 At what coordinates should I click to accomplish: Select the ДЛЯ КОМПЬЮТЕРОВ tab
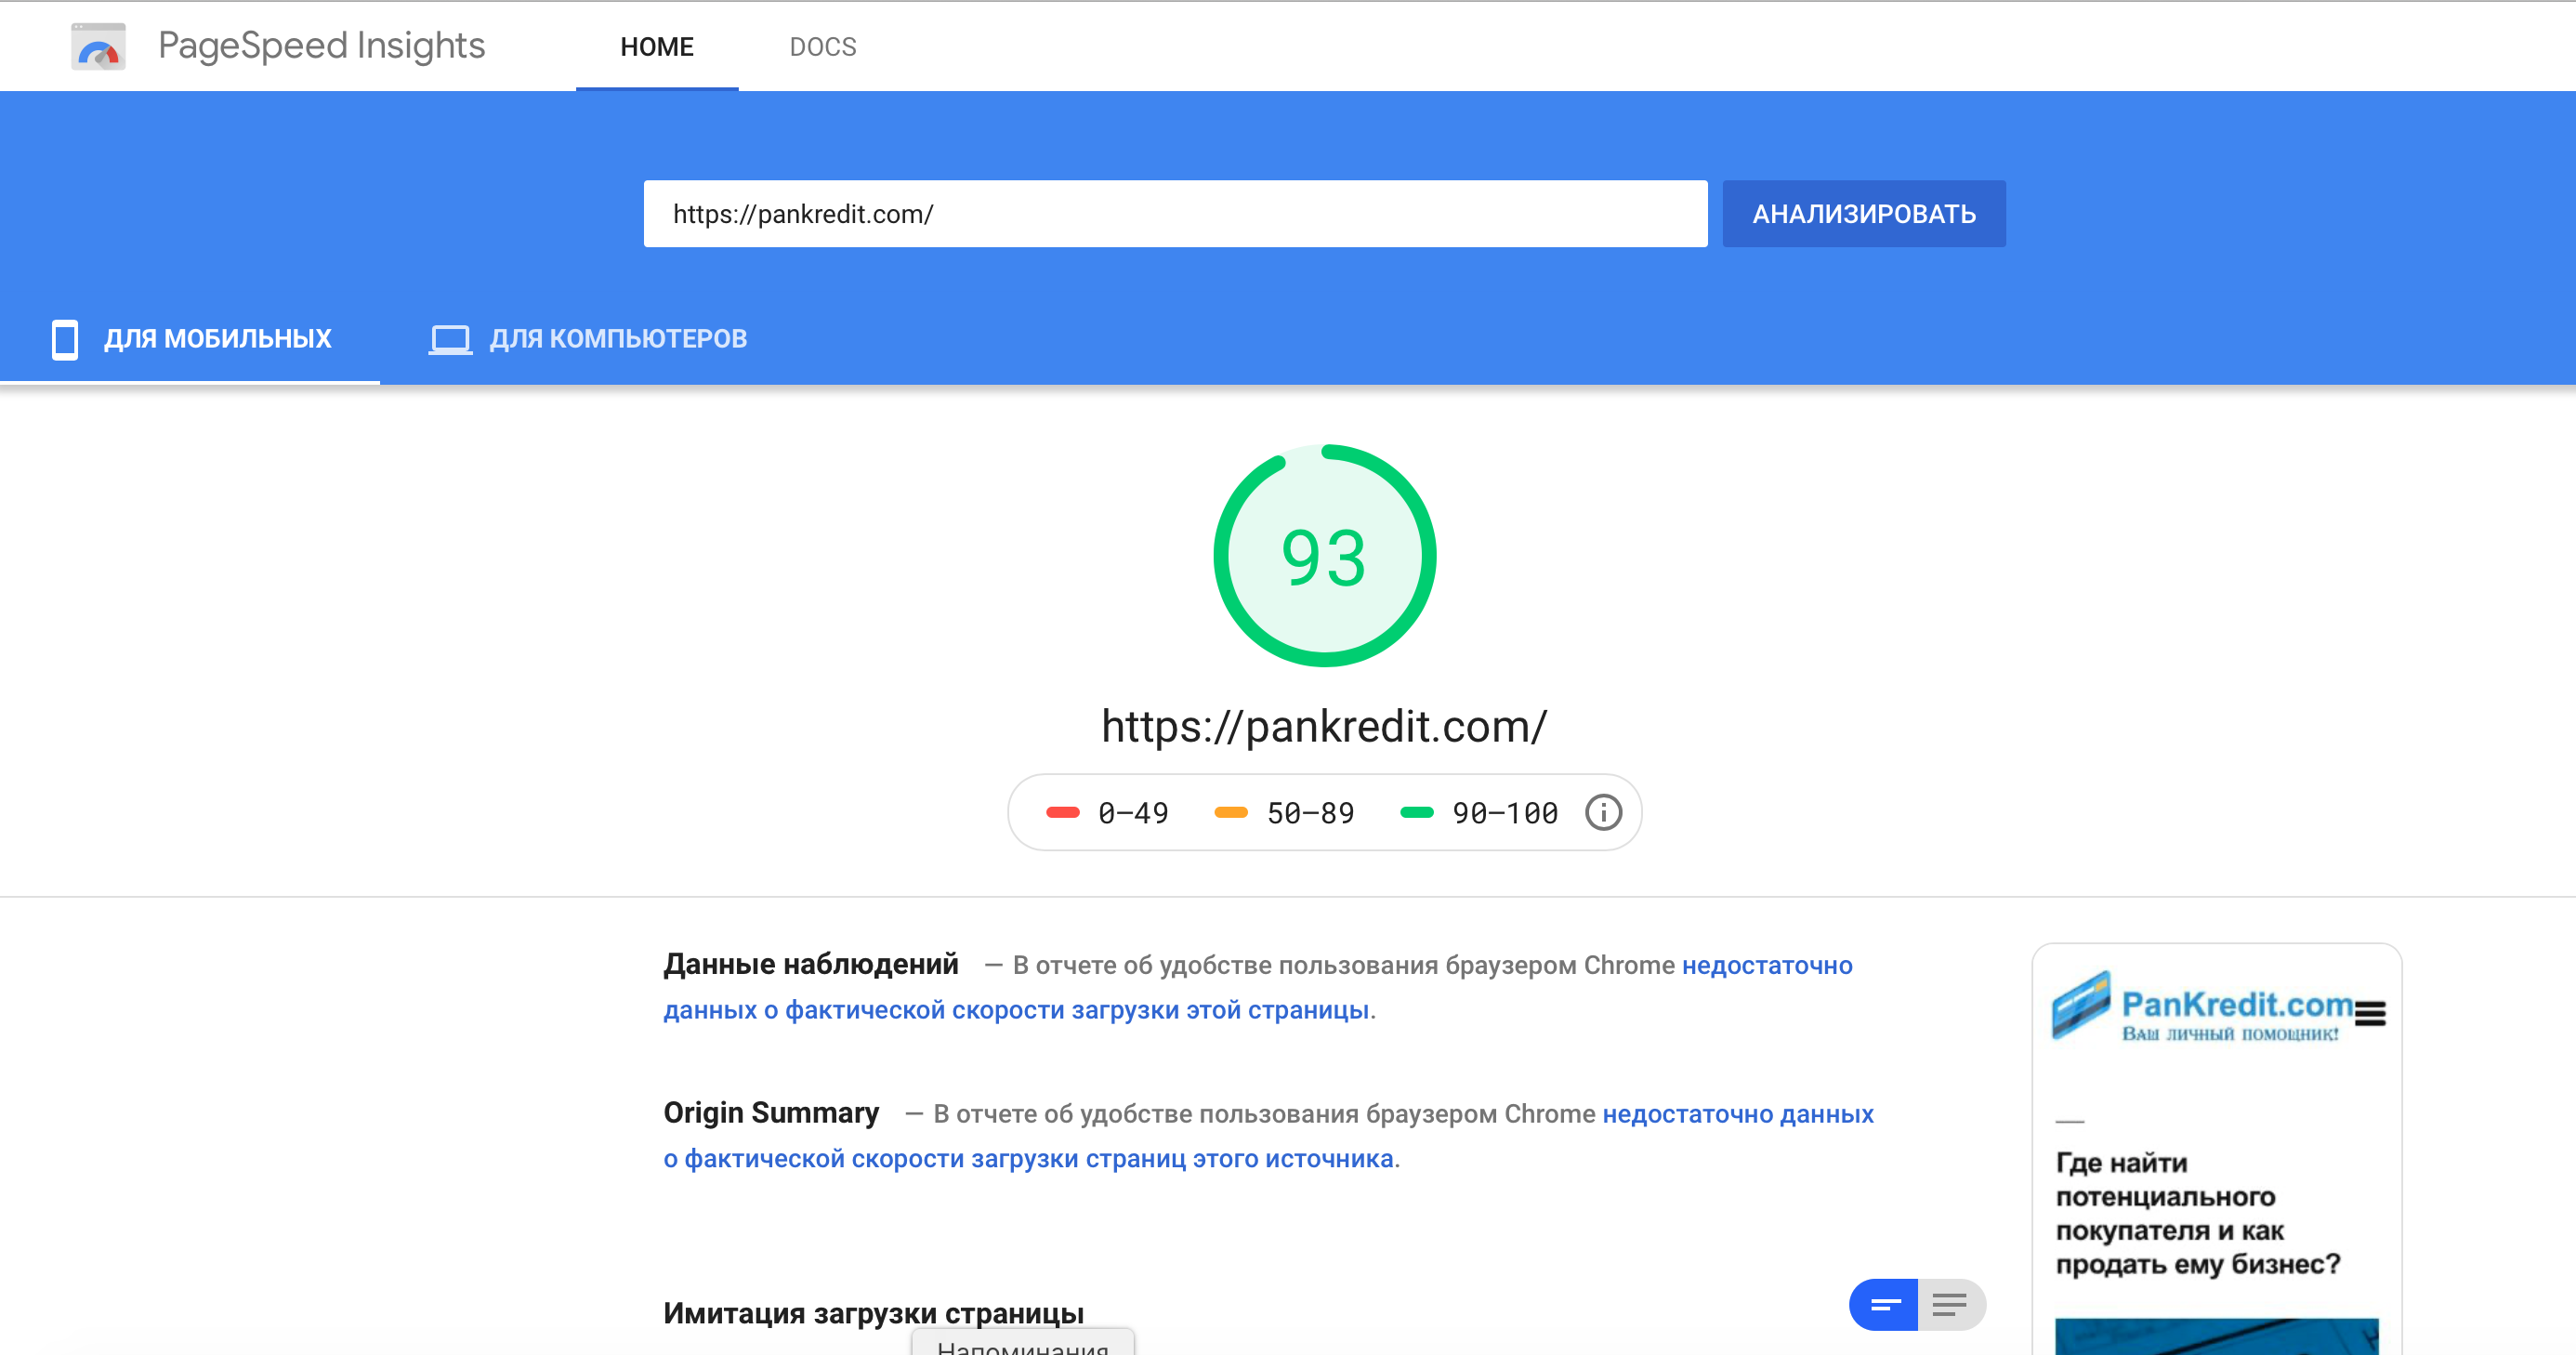click(617, 339)
